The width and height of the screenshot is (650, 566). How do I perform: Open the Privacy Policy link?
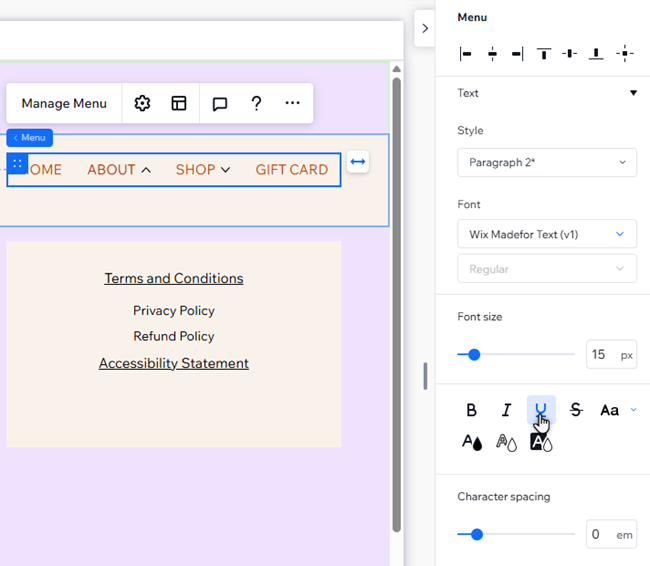tap(174, 311)
